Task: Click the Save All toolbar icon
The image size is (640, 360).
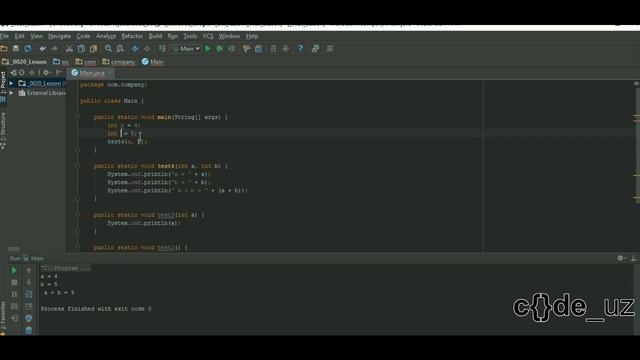Action: click(16, 49)
